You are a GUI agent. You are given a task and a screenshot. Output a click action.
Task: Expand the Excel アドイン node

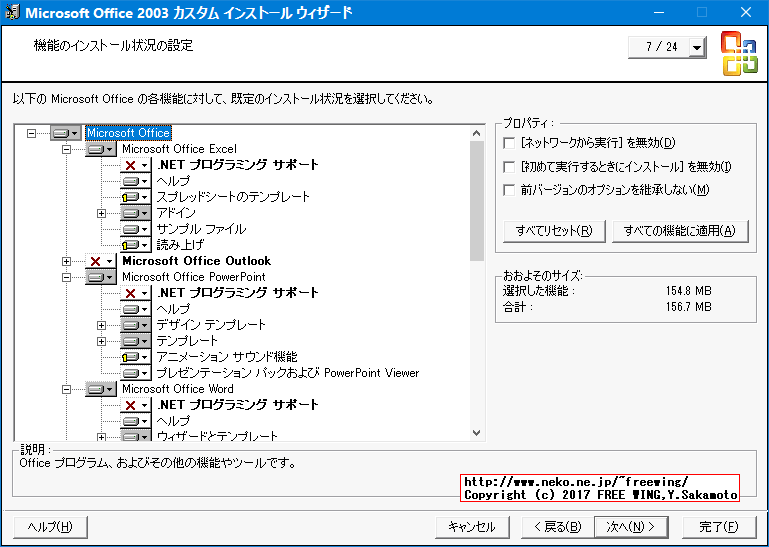click(x=101, y=213)
